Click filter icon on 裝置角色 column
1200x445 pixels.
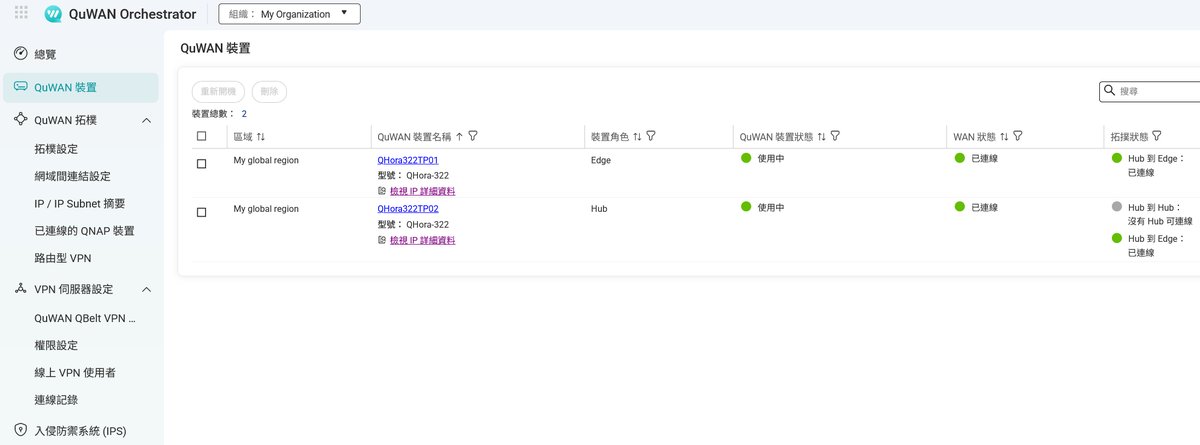coord(651,136)
